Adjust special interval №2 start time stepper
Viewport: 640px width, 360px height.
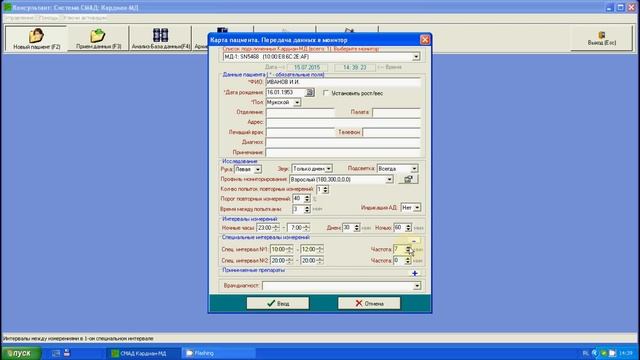(290, 260)
